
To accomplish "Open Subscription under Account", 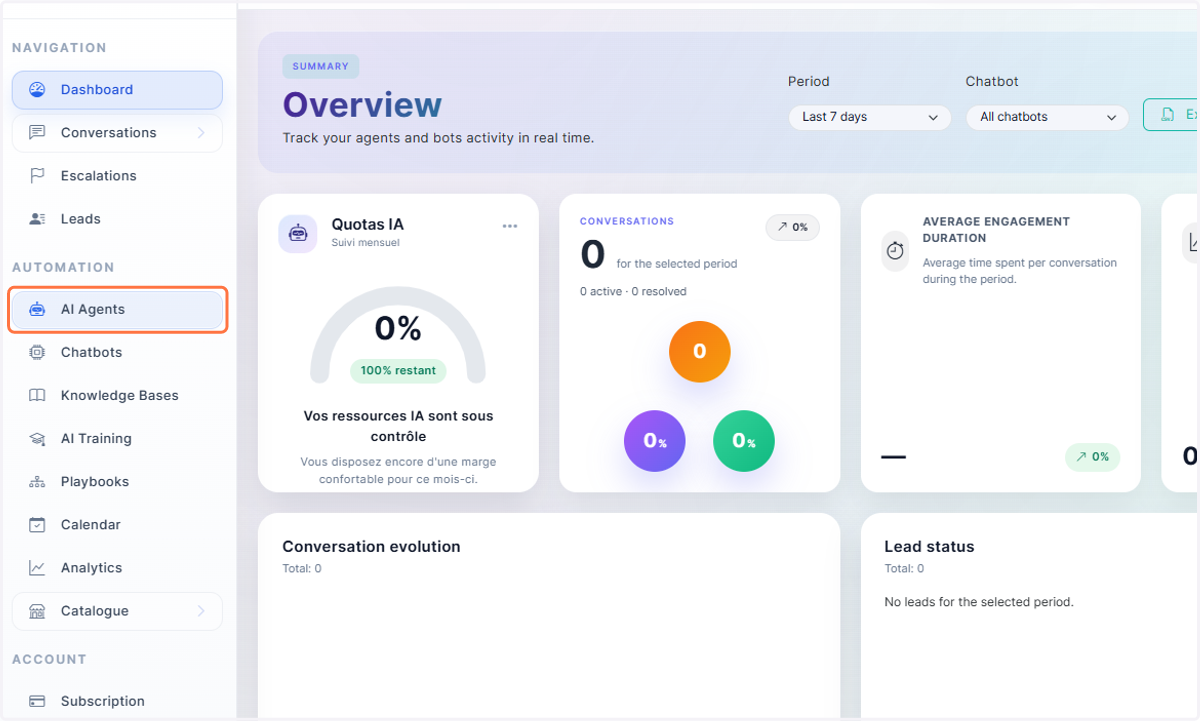I will 117,701.
